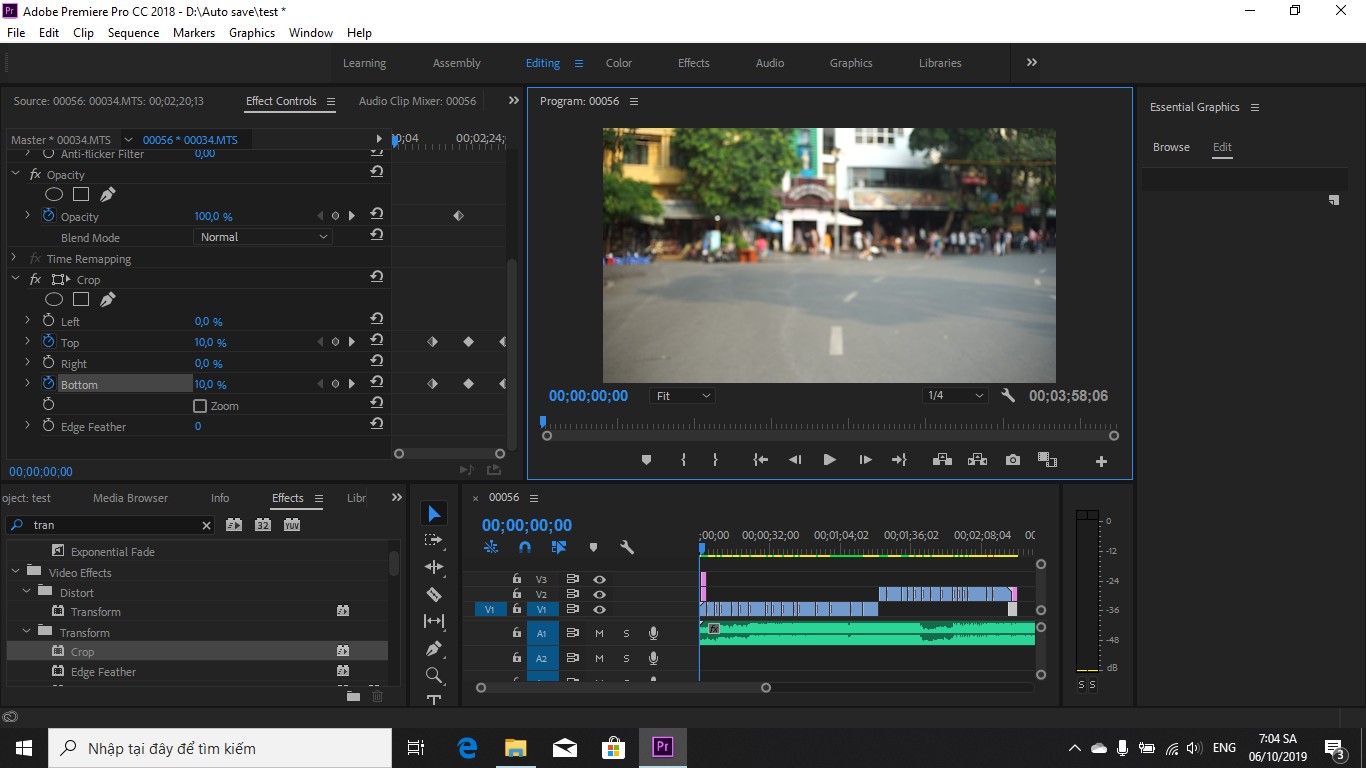
Task: Mute track A1
Action: click(x=599, y=632)
